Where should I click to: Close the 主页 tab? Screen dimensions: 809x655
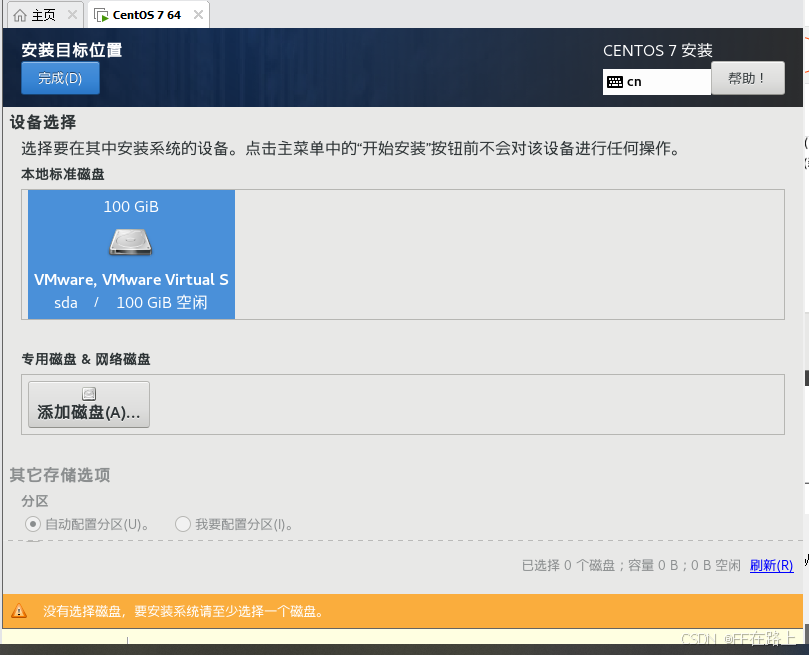pos(73,15)
